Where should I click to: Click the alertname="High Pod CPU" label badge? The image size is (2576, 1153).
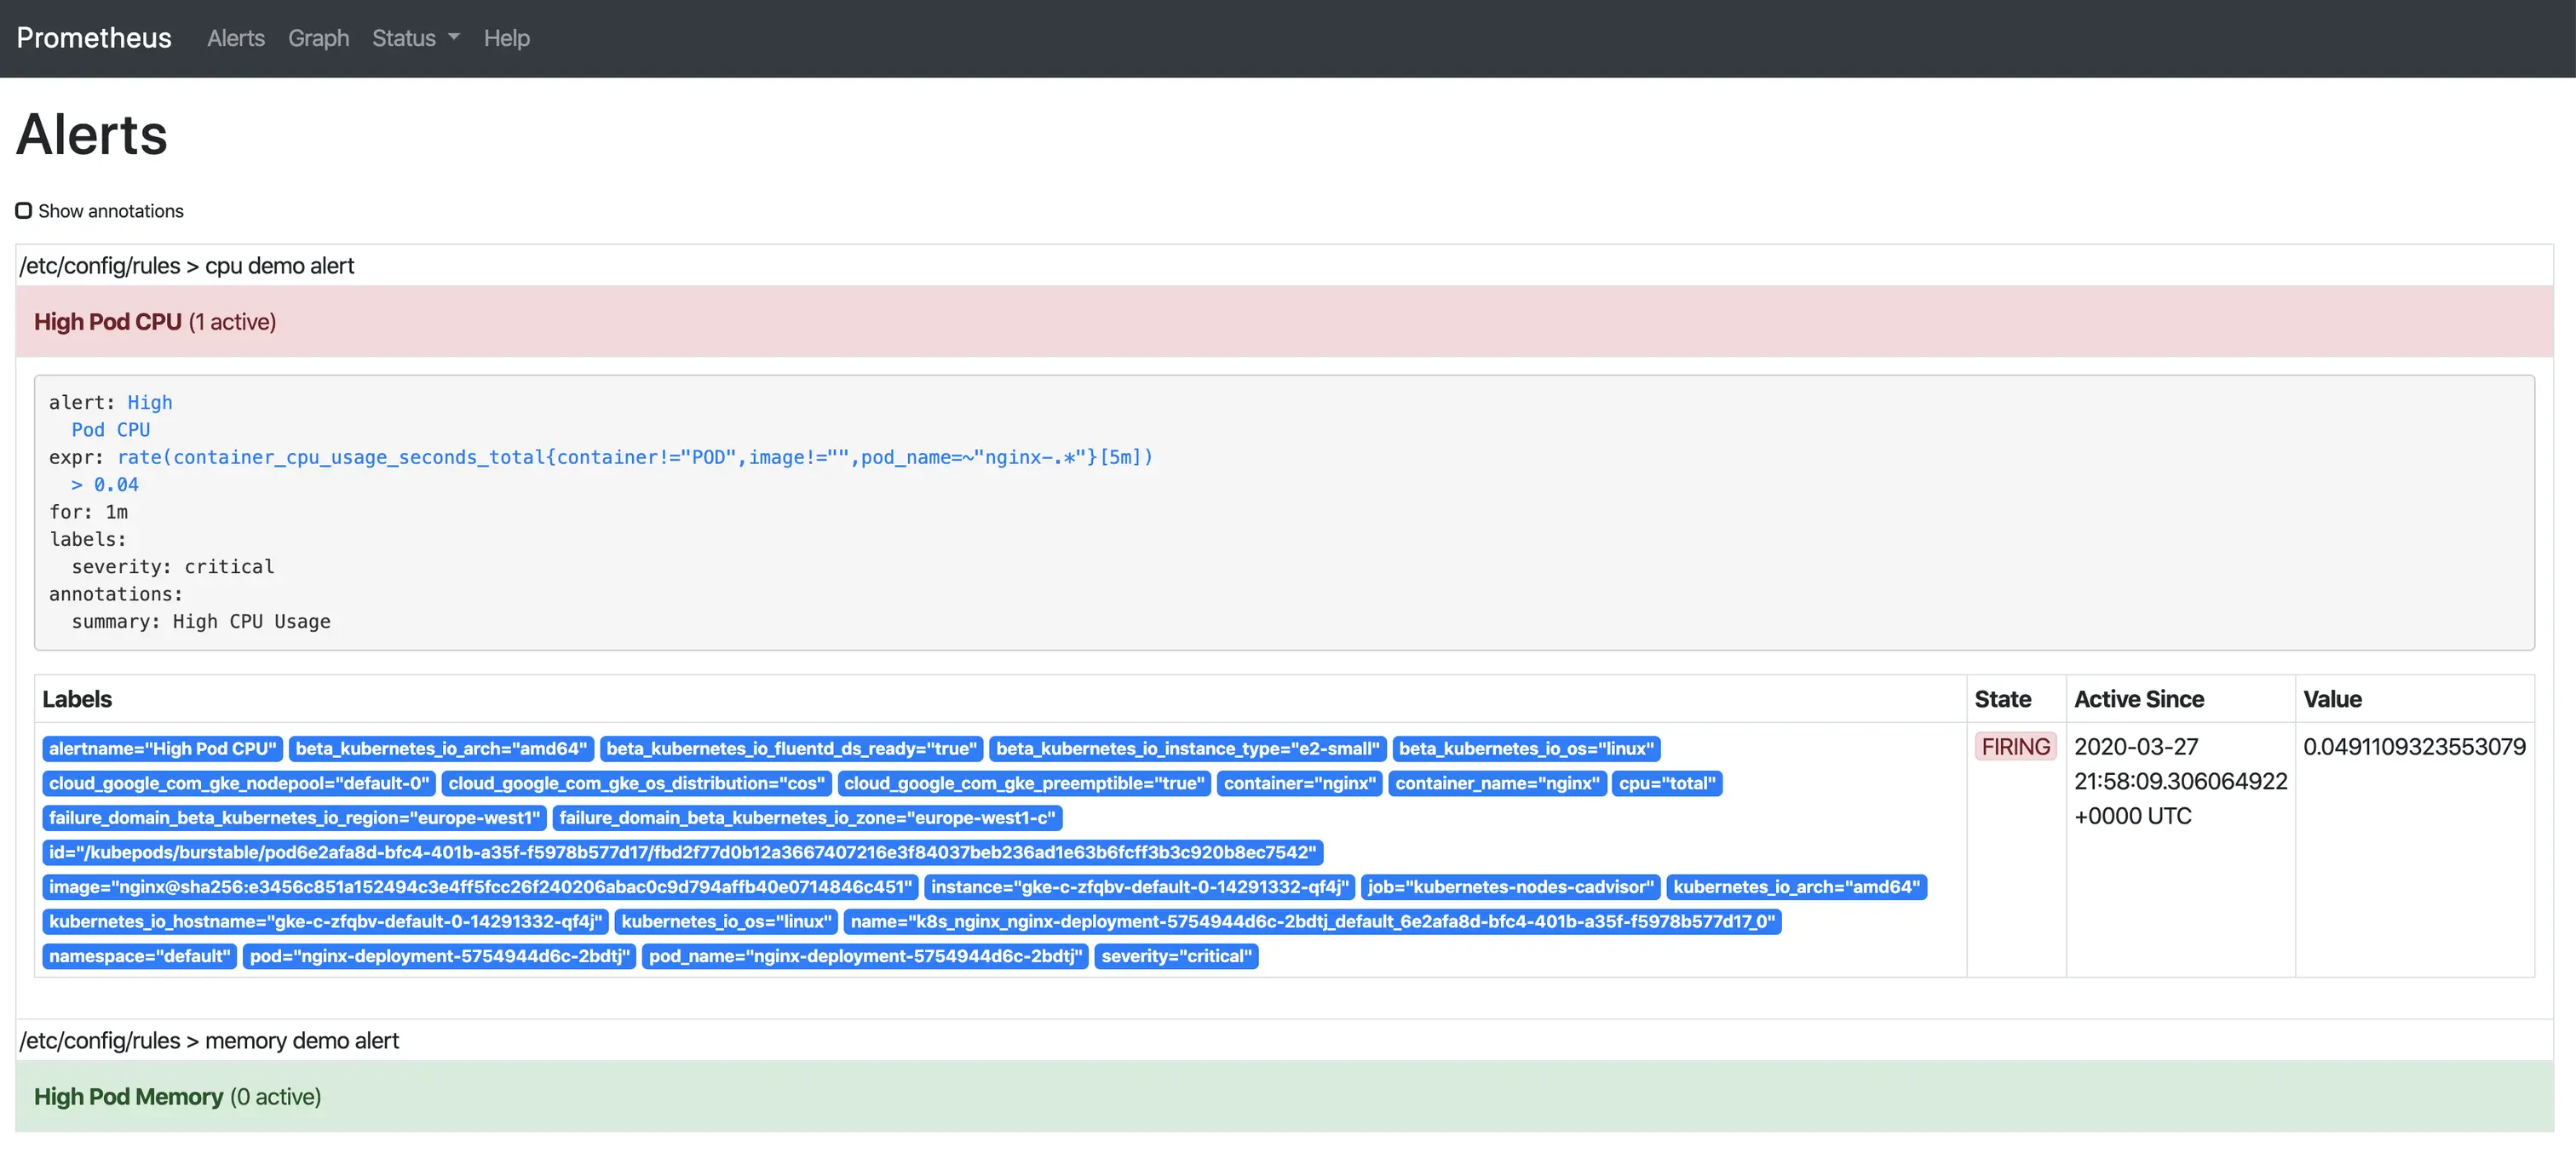162,749
